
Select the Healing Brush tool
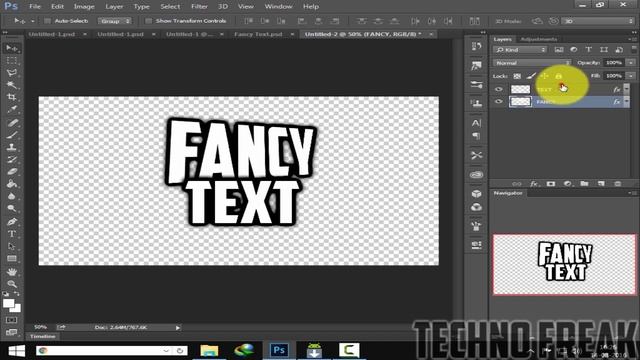[x=12, y=122]
